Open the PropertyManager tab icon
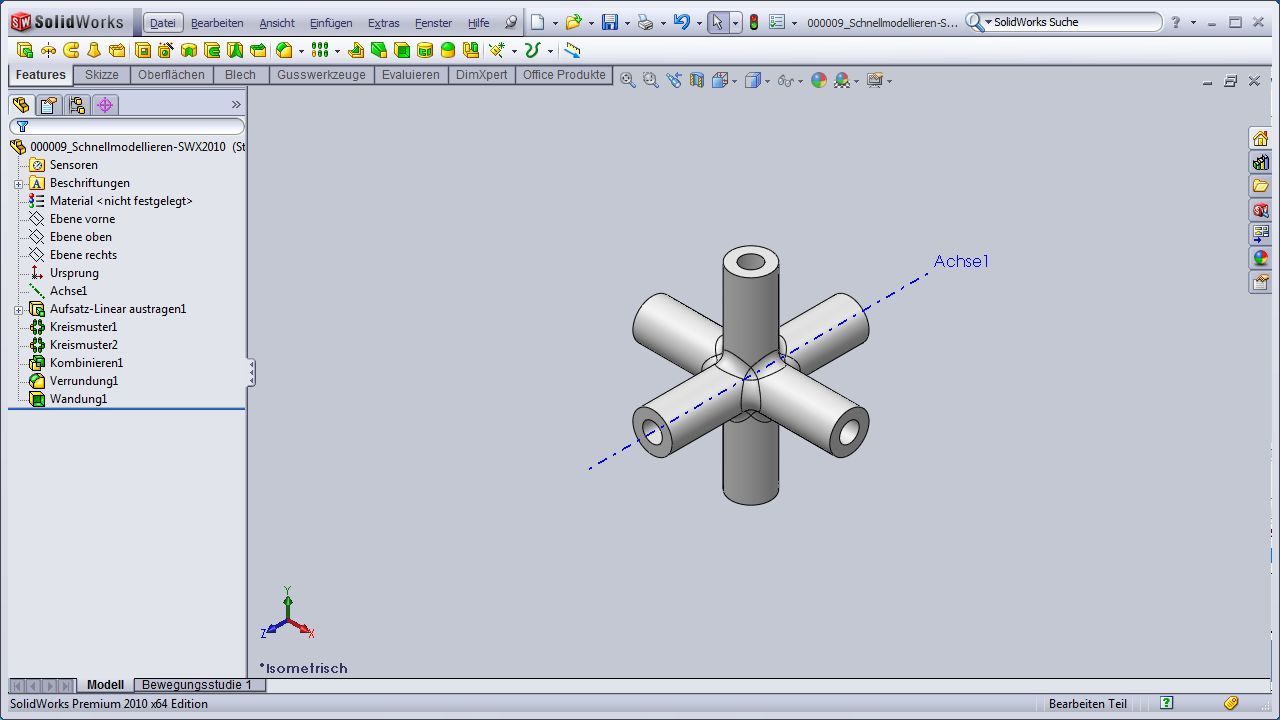Screen dimensions: 1280x720 point(48,105)
